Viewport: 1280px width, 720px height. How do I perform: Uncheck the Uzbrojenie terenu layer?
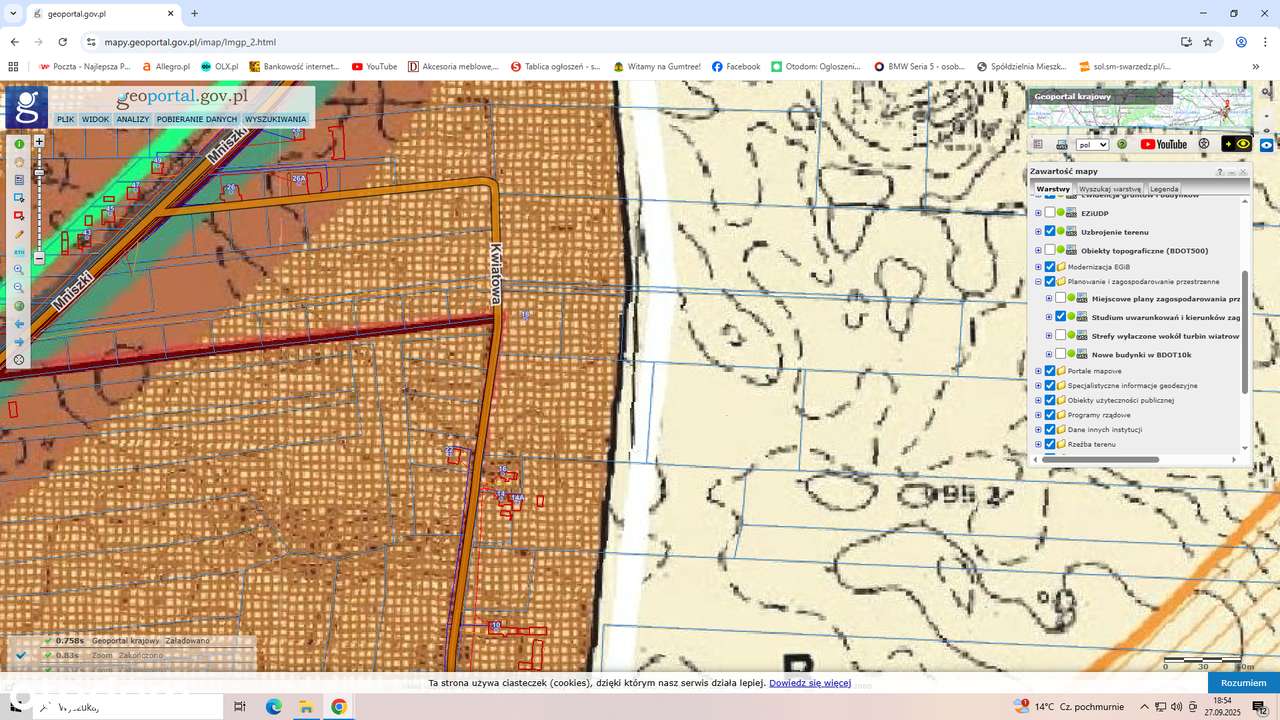pos(1050,231)
